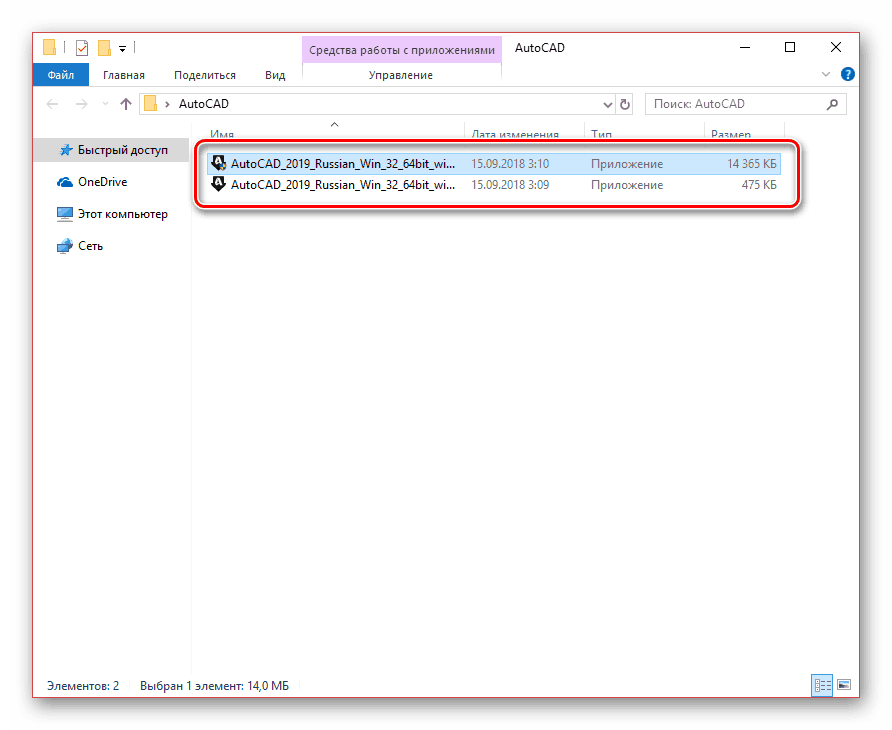Select Быстрый доступ in the sidebar
892x730 pixels.
[112, 150]
